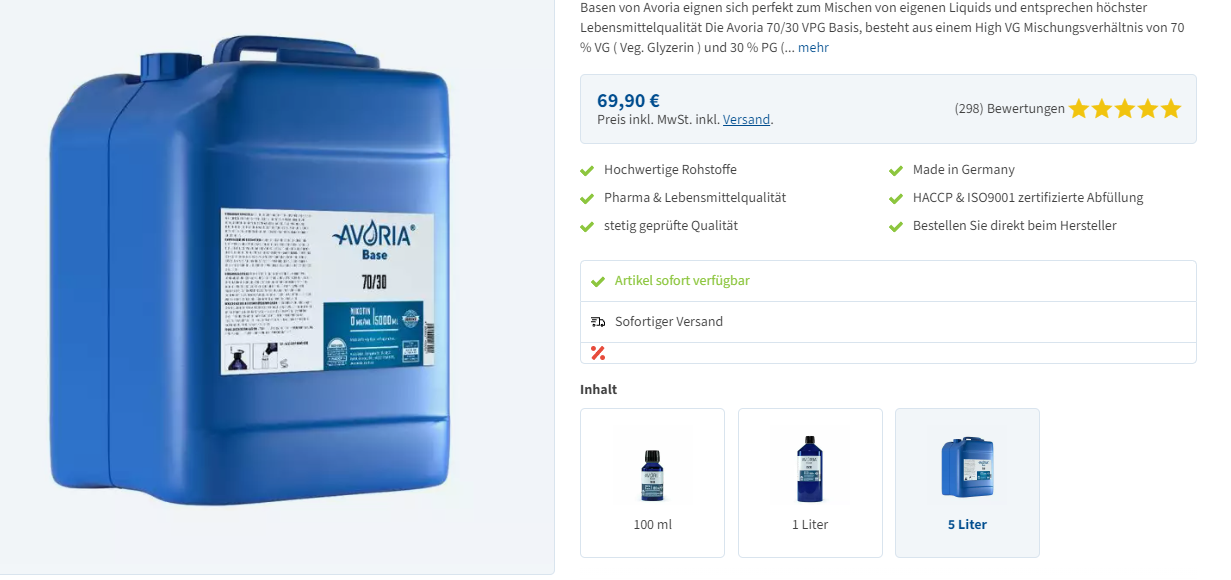
Task: Click the red percent discount icon
Action: coord(598,353)
